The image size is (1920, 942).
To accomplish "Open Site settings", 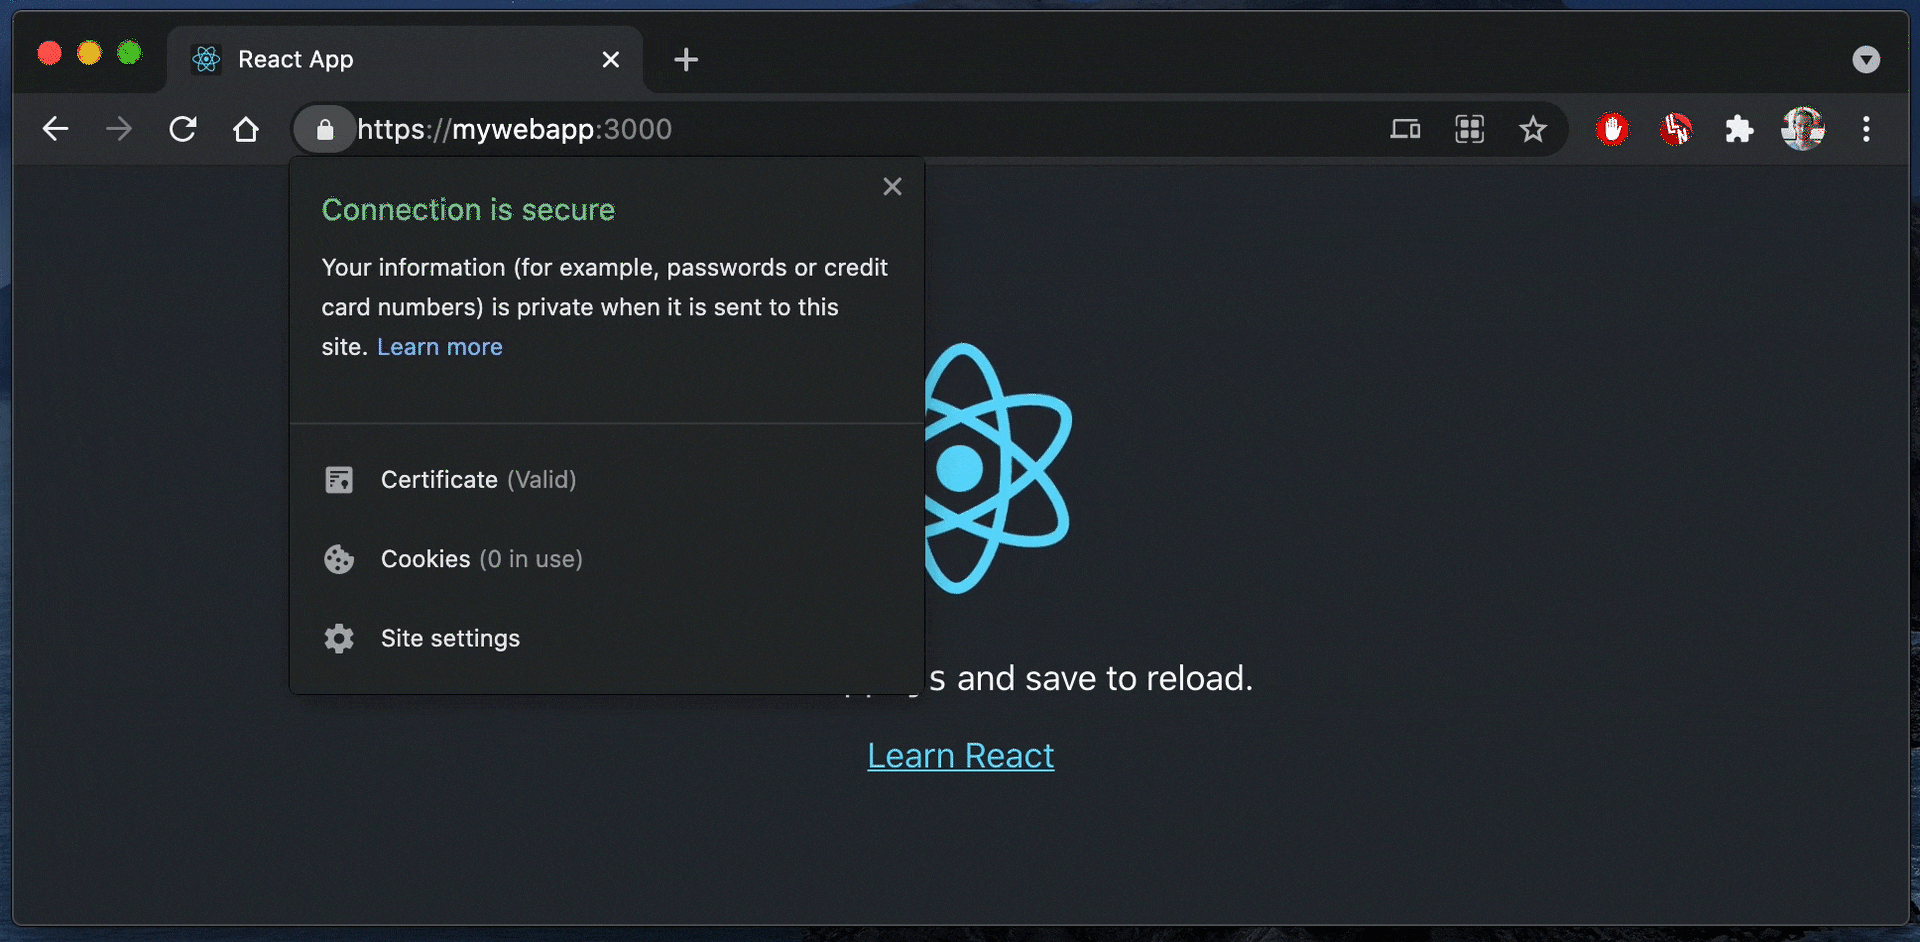I will [607, 638].
